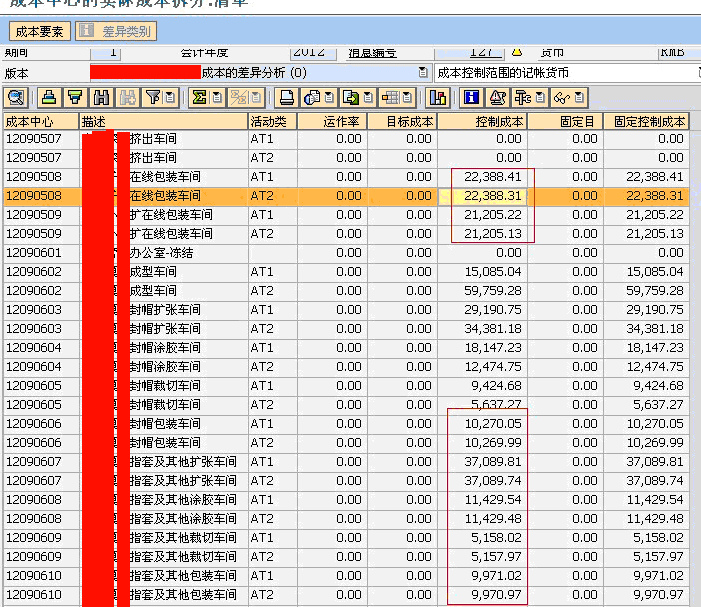
Task: Click the Find binoculars icon
Action: click(101, 97)
